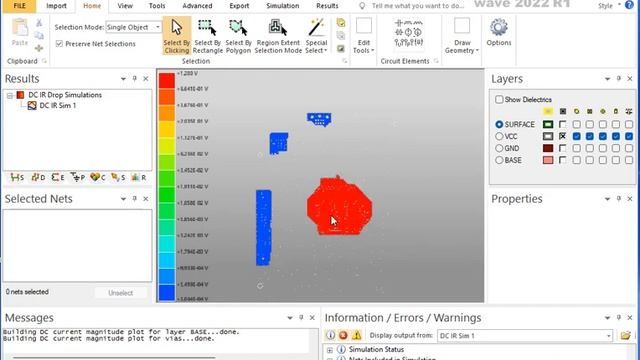Click the BASE layer pink color swatch
Image resolution: width=640 pixels, height=360 pixels.
tap(548, 160)
